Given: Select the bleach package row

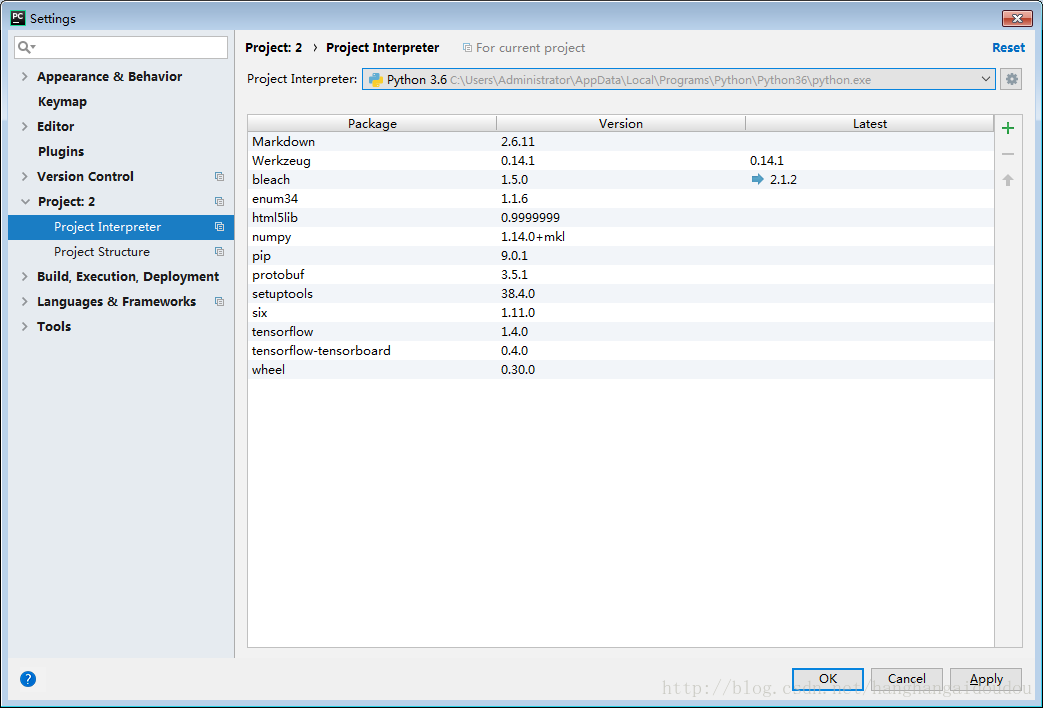Looking at the screenshot, I should (x=621, y=180).
